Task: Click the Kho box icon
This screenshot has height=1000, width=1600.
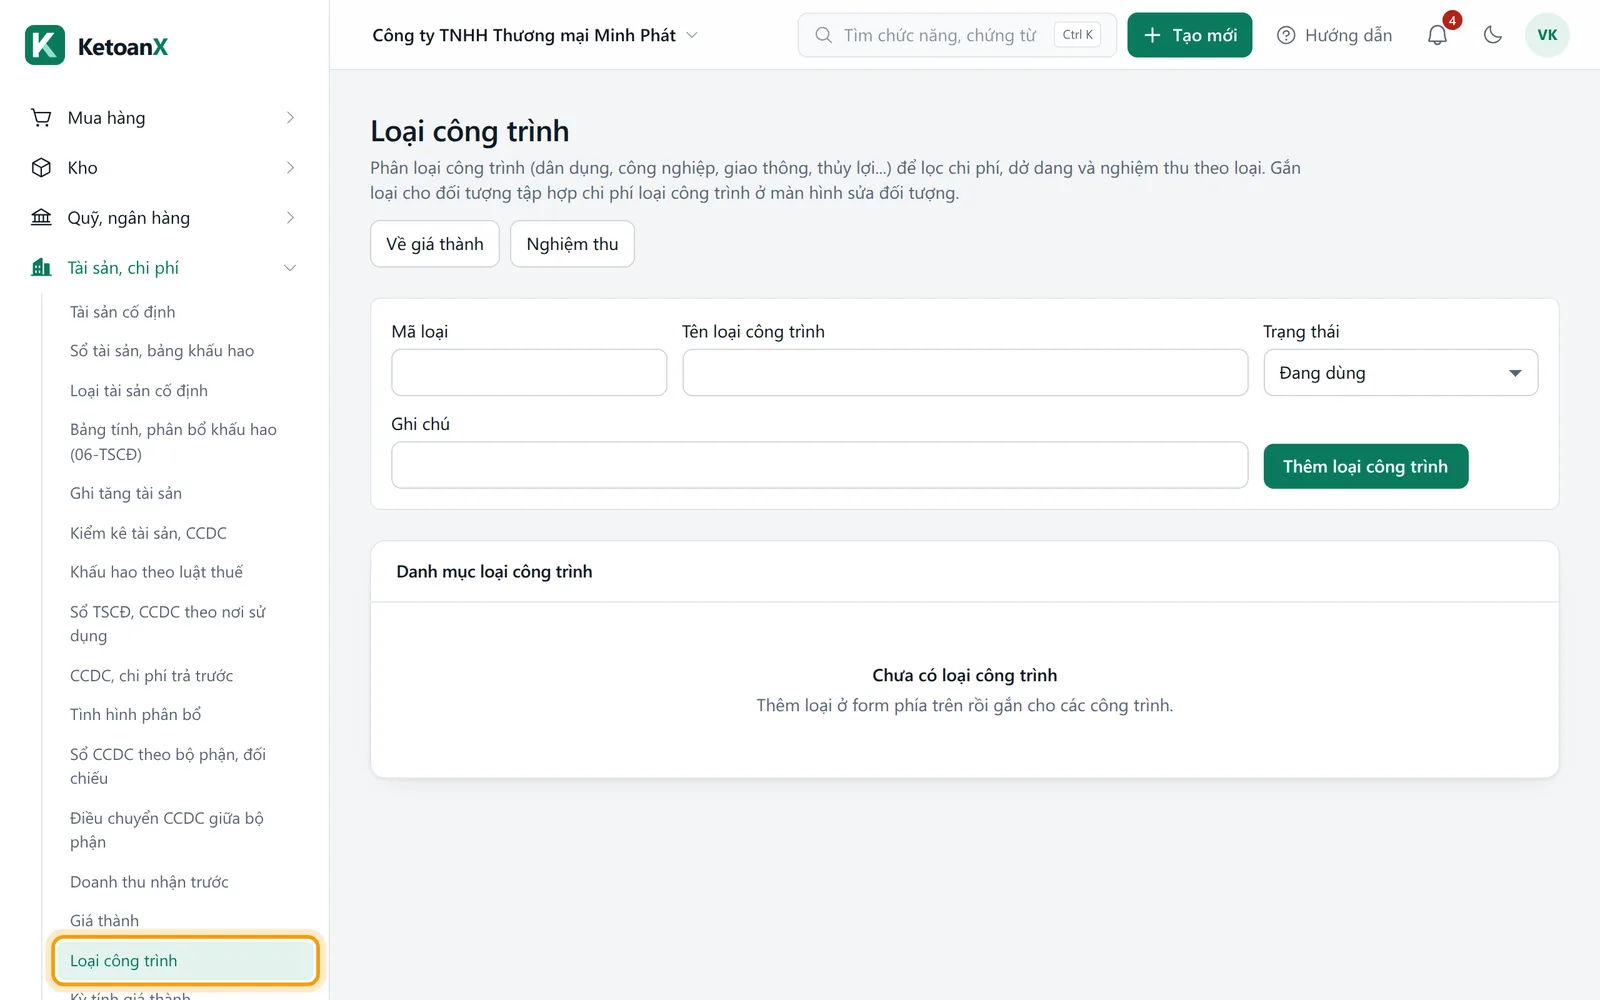Action: [x=41, y=168]
